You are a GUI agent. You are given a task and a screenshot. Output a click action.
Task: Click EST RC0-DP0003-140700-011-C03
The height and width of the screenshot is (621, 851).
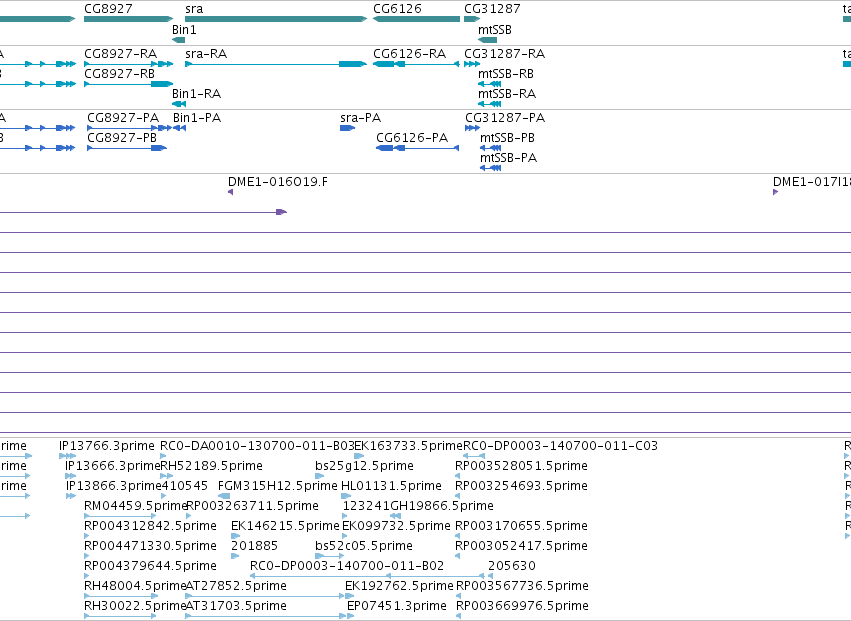click(x=474, y=456)
